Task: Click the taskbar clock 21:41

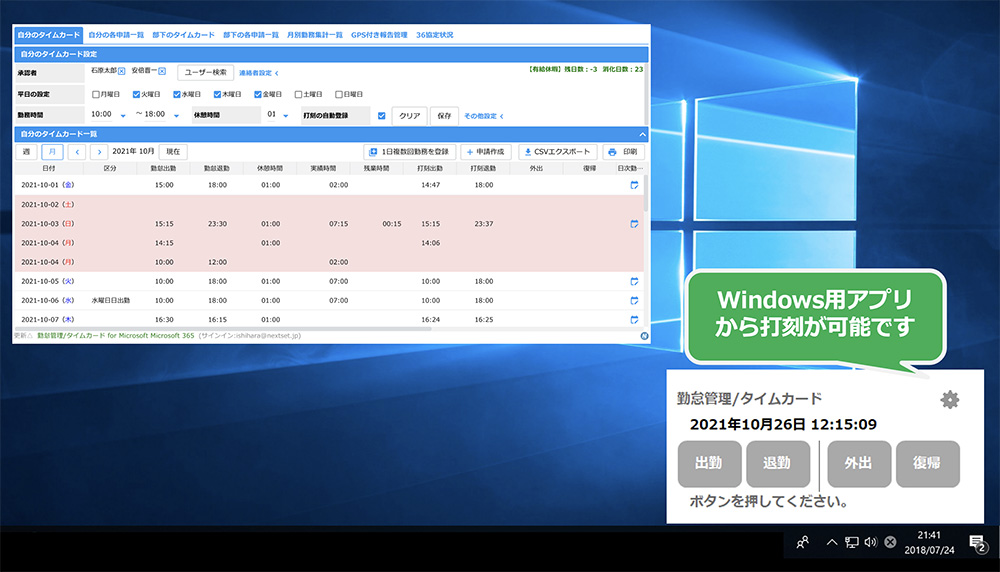Action: pos(929,535)
